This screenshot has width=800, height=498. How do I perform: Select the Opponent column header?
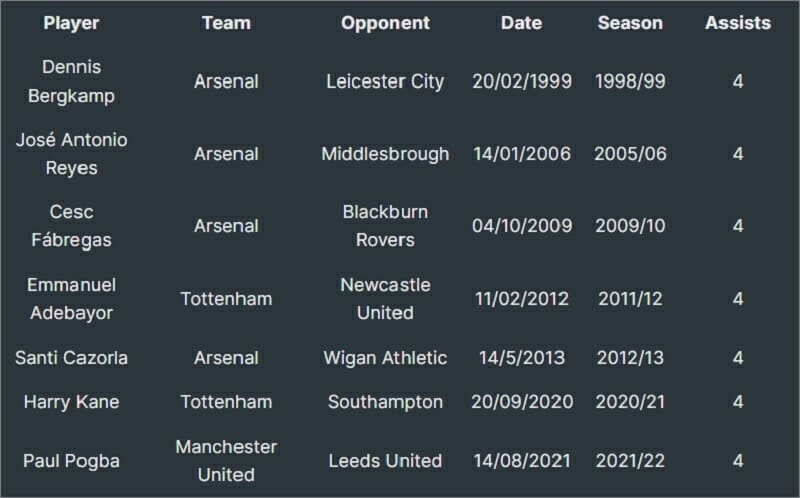pos(385,23)
